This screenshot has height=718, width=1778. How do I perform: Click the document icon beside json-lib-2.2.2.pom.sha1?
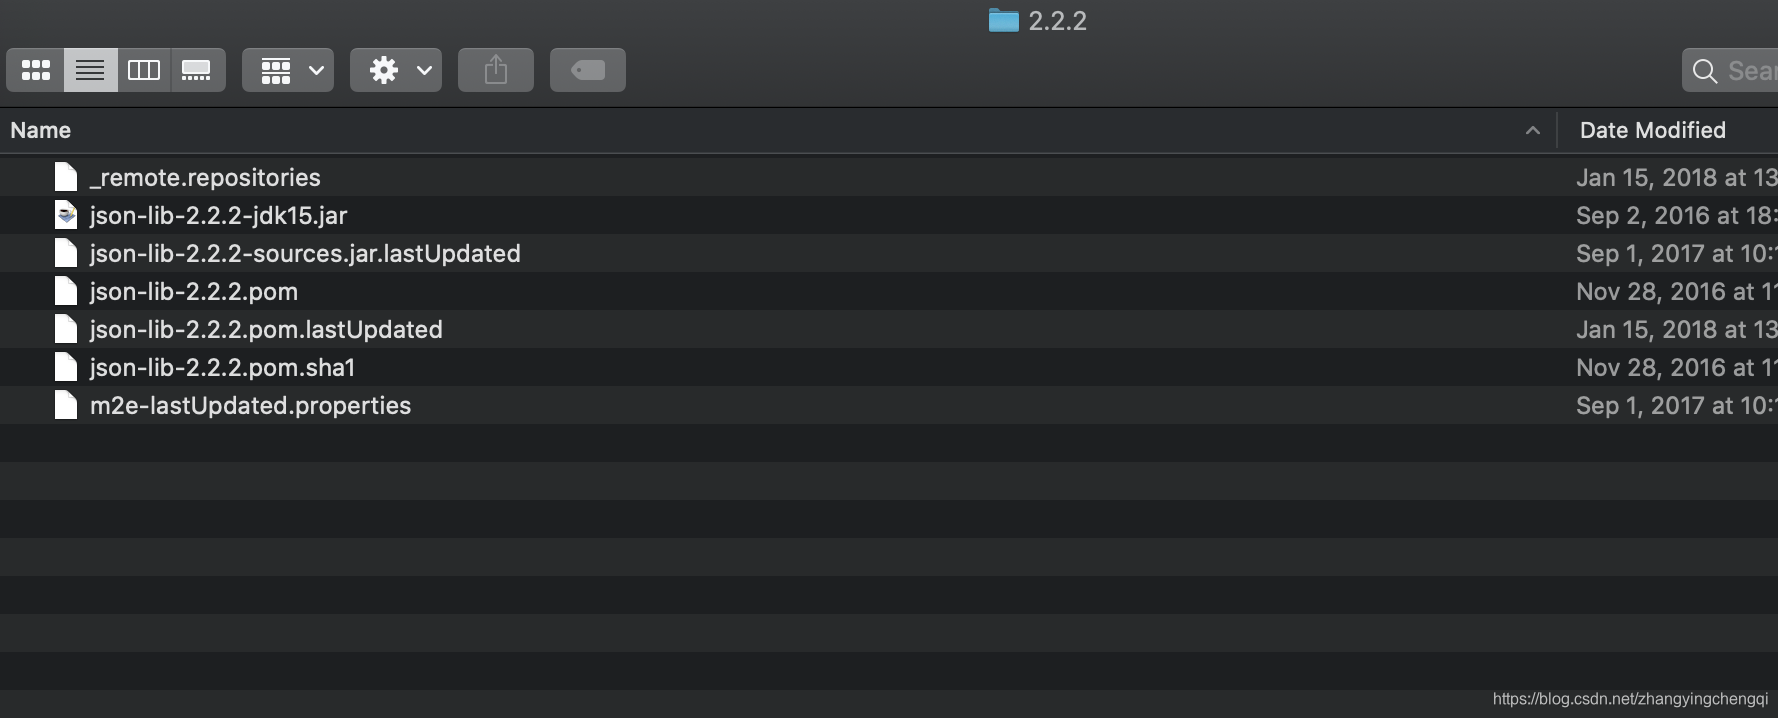click(x=65, y=367)
